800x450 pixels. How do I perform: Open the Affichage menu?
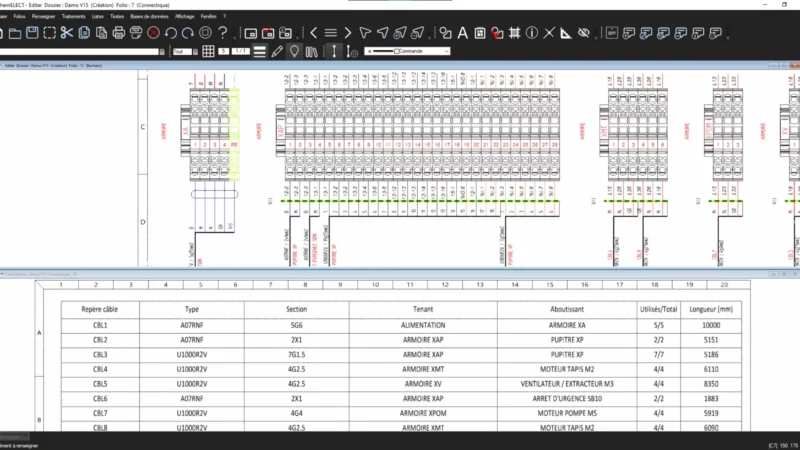coord(184,17)
